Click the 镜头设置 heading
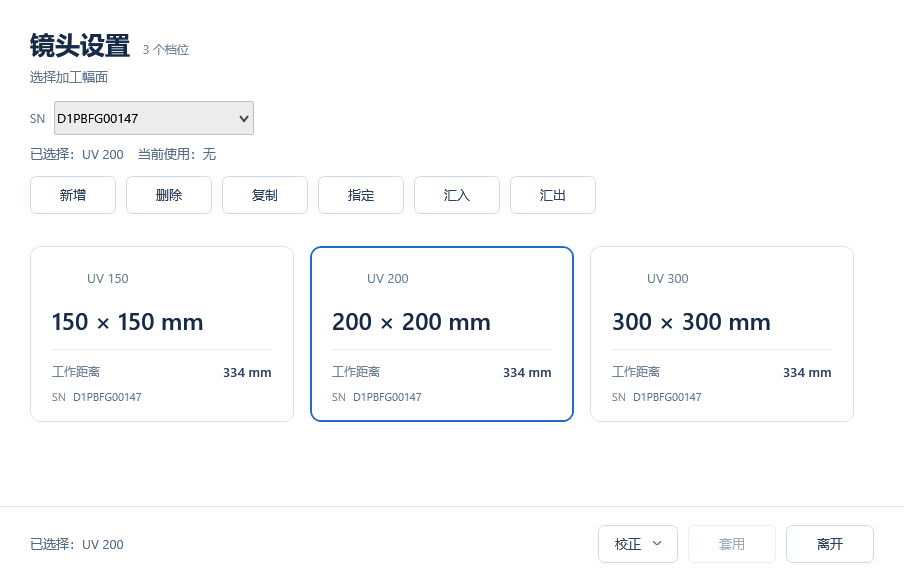The width and height of the screenshot is (904, 581). (x=80, y=46)
